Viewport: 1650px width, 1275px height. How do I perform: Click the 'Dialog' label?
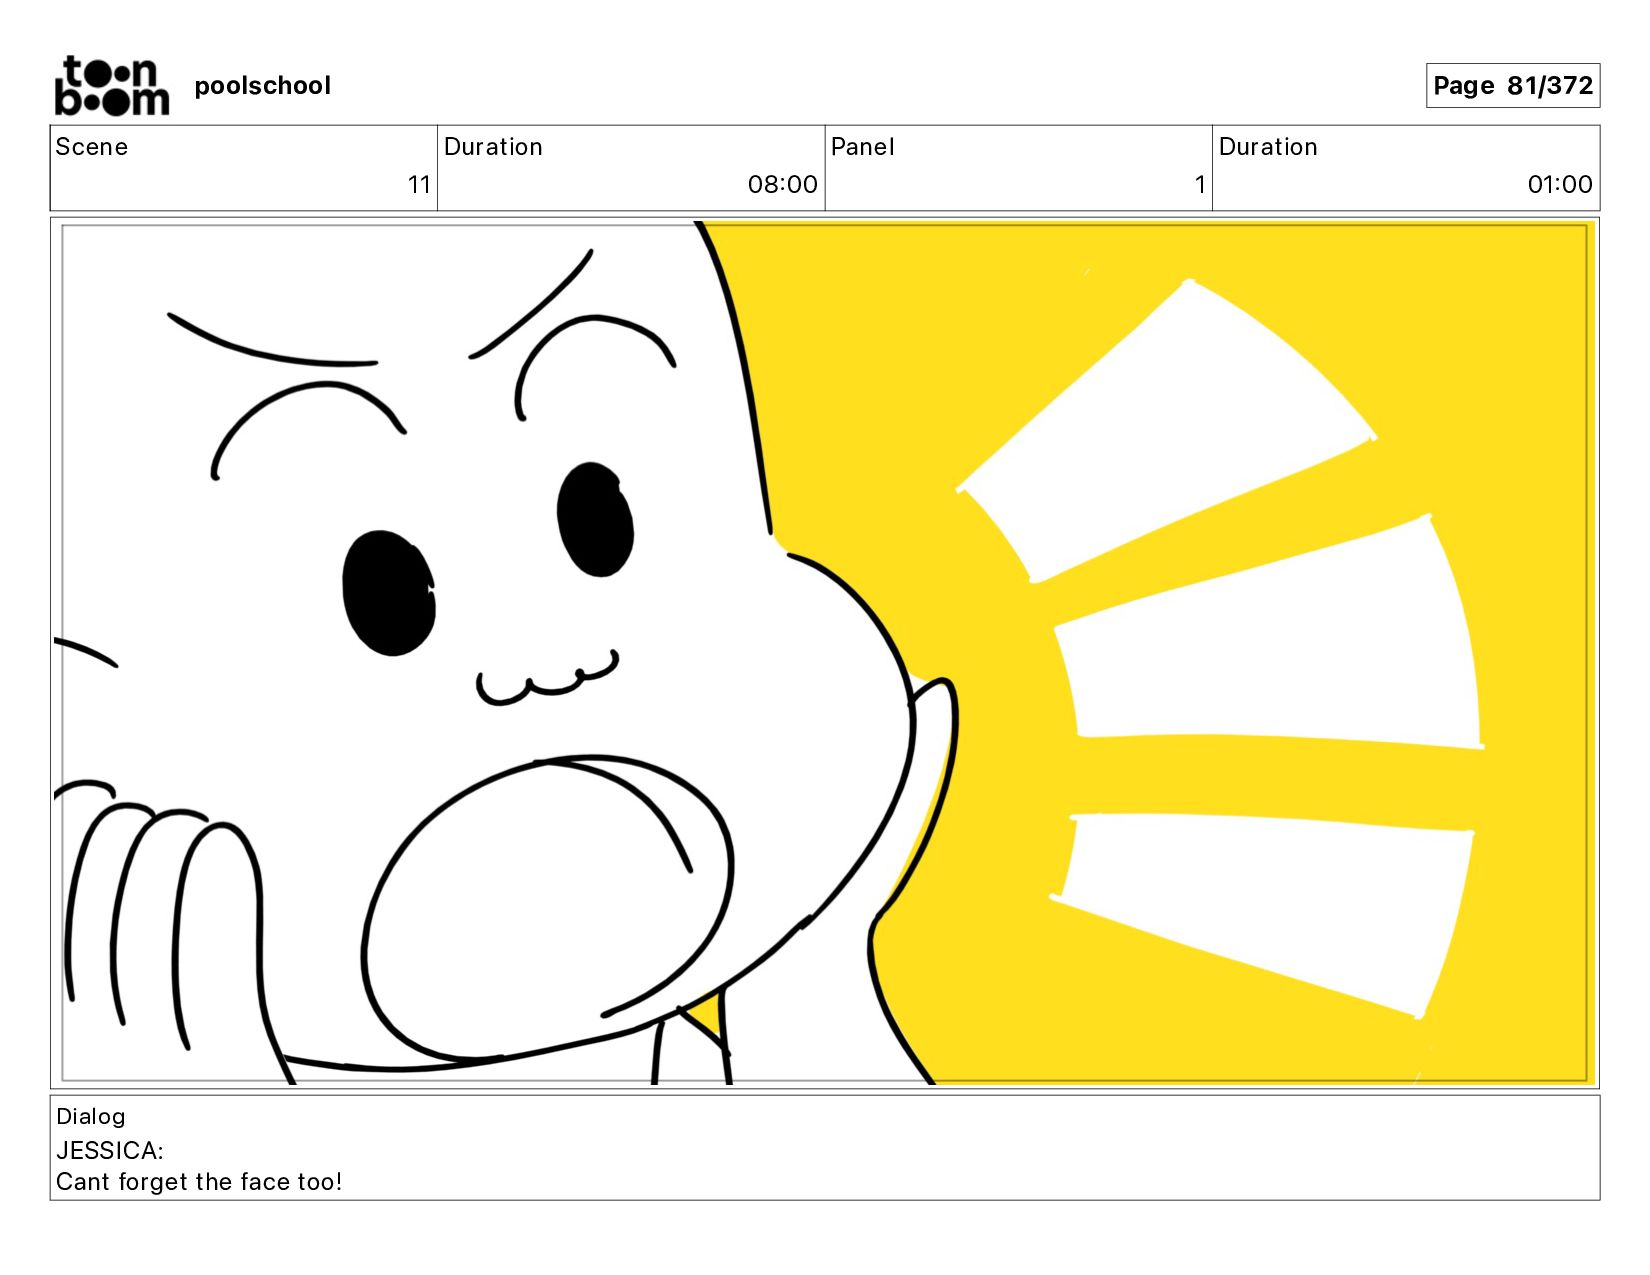click(91, 1117)
